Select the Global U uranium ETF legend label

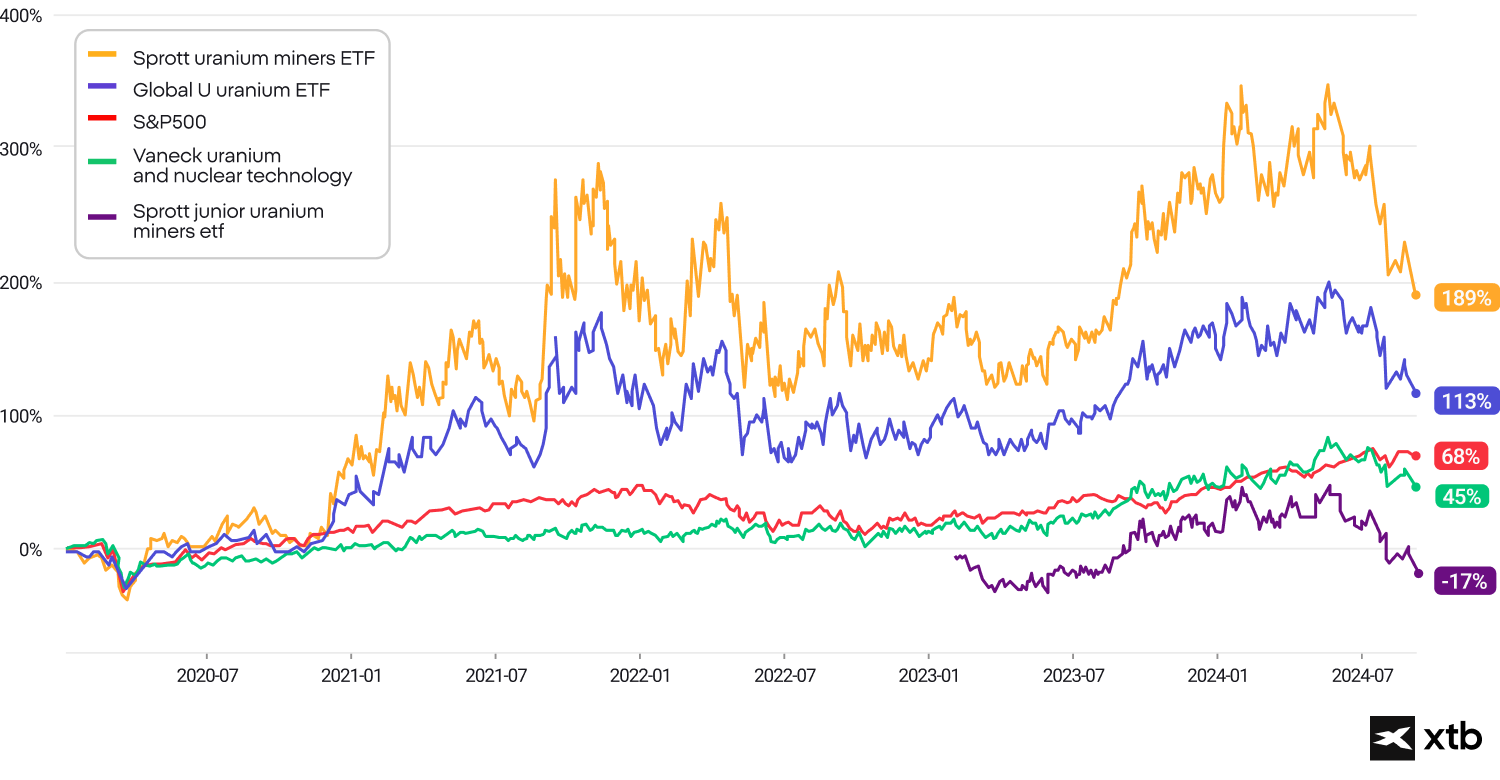[x=231, y=90]
